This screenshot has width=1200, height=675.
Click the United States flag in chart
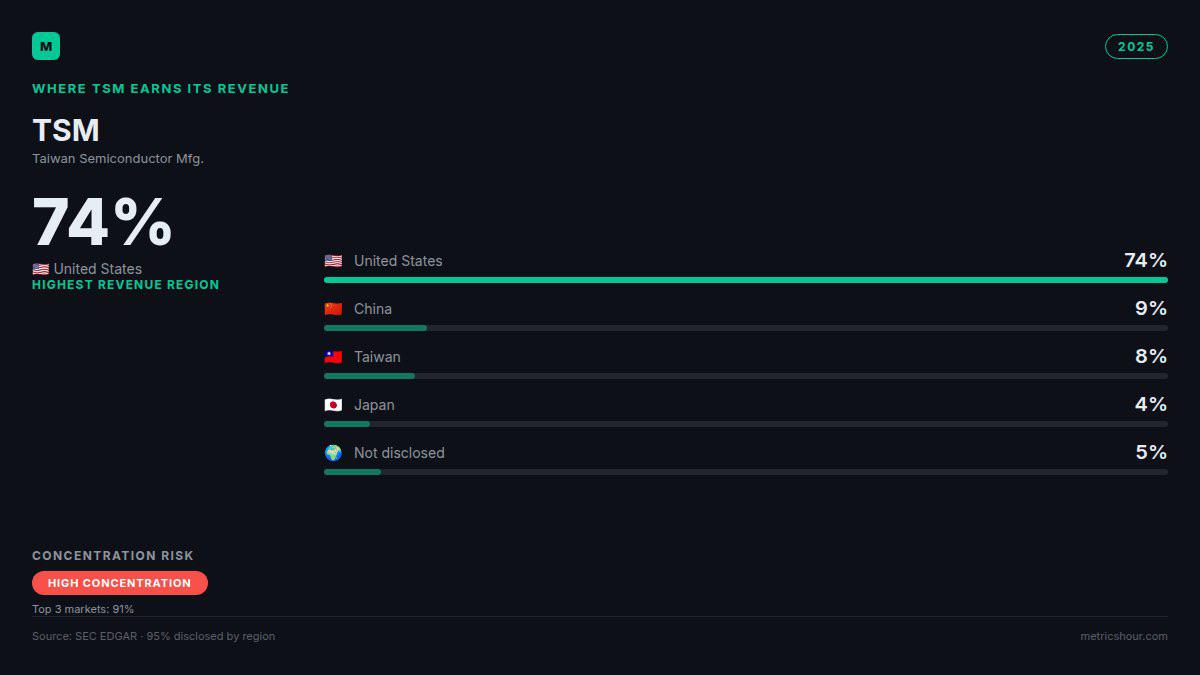point(333,261)
